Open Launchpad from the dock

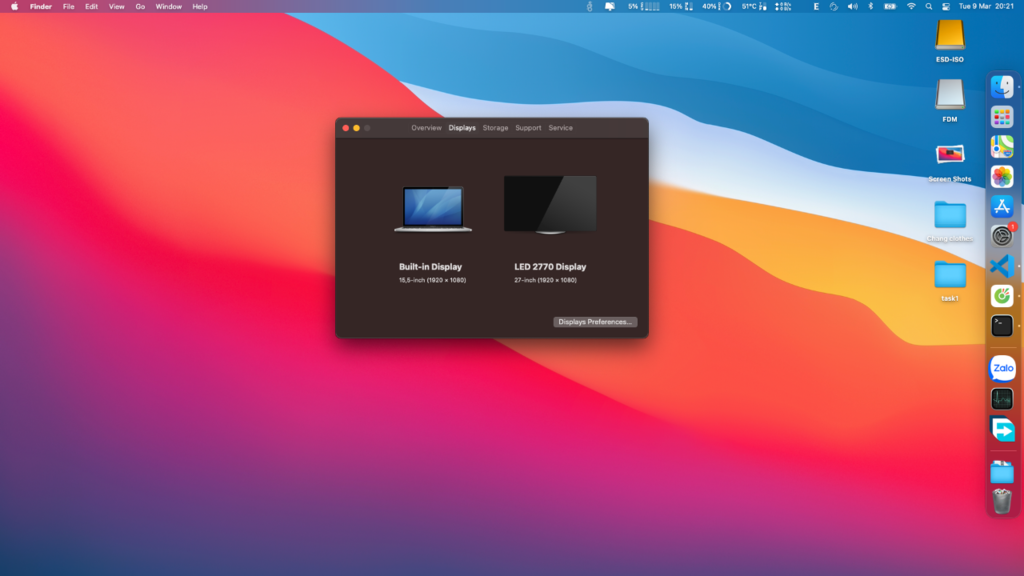(x=1002, y=117)
